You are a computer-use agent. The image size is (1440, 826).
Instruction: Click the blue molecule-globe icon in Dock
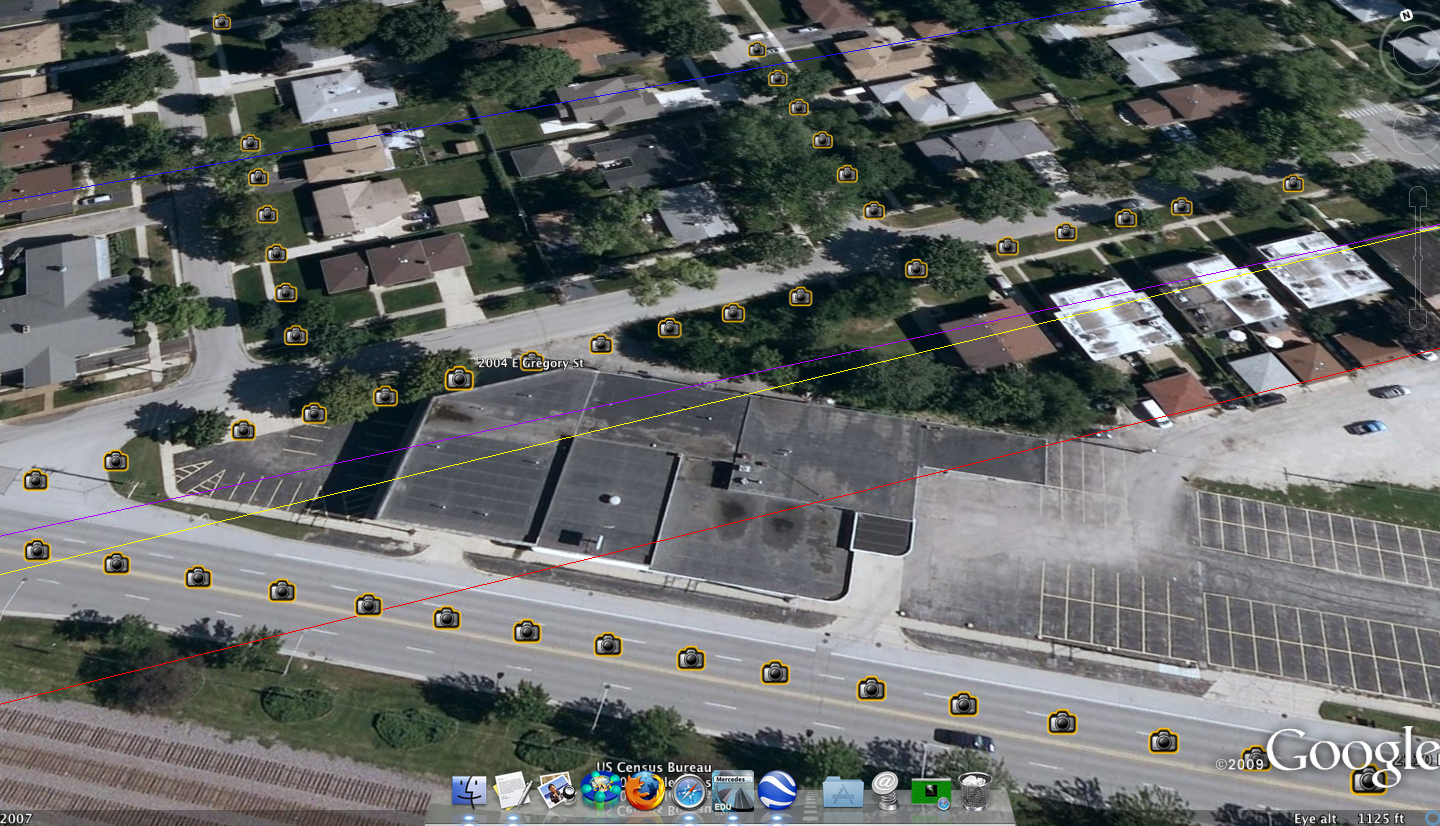601,790
